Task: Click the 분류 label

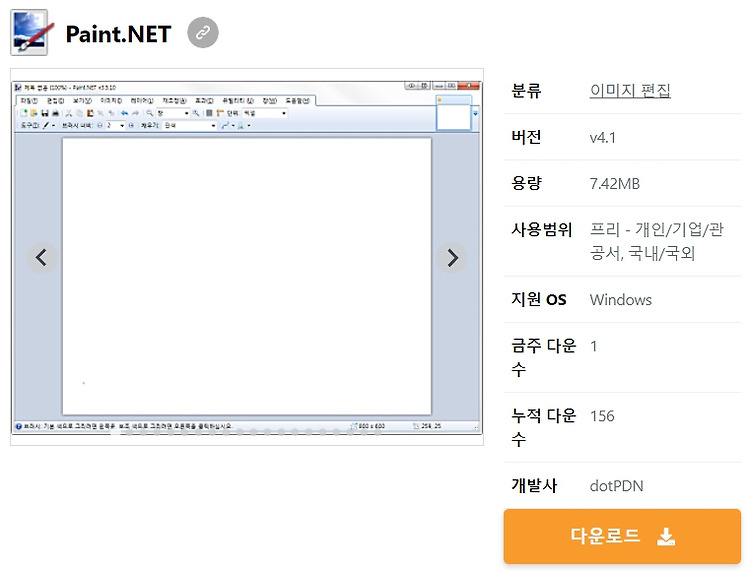Action: coord(526,90)
